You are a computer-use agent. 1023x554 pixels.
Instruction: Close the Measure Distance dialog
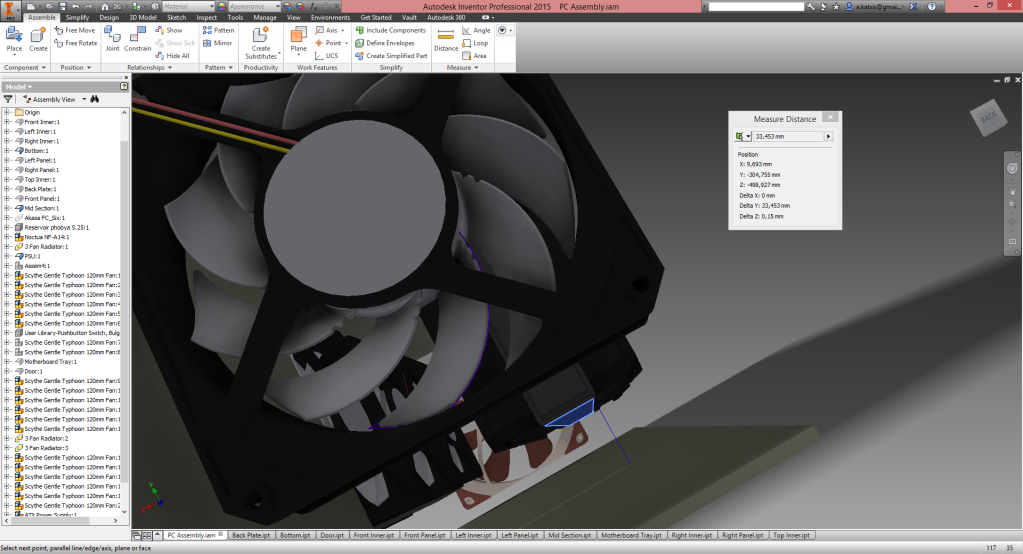pos(830,117)
